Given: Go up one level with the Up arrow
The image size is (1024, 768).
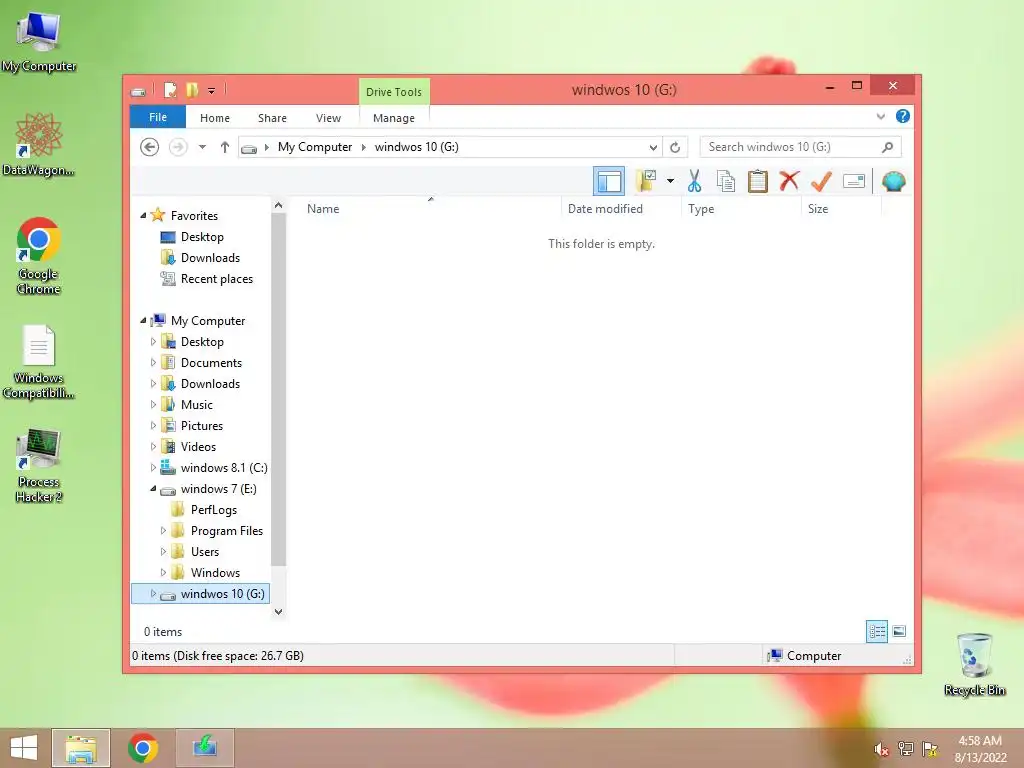Looking at the screenshot, I should click(x=225, y=147).
